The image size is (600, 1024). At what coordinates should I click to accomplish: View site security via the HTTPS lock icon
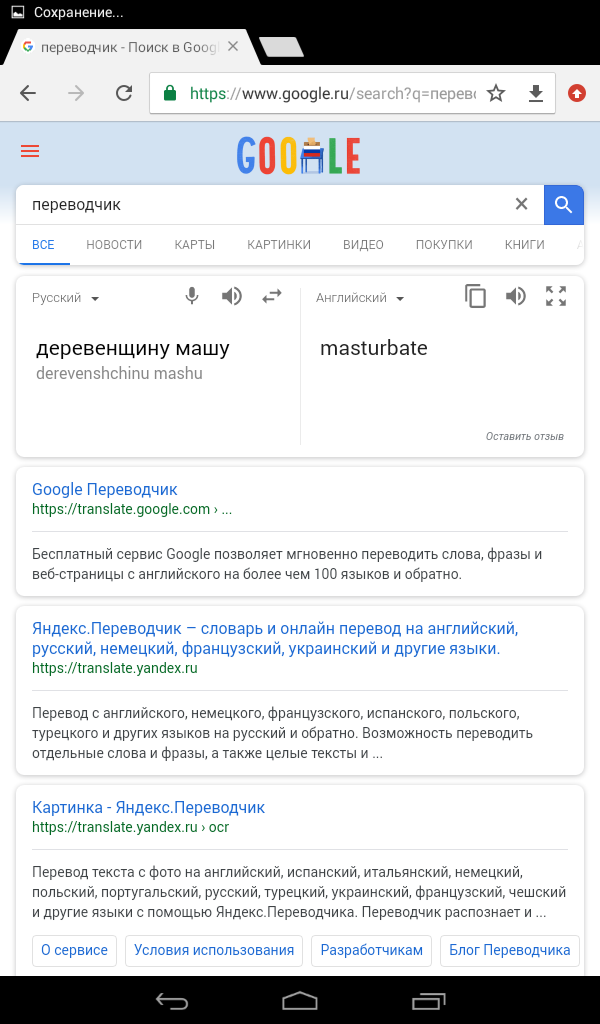click(169, 92)
